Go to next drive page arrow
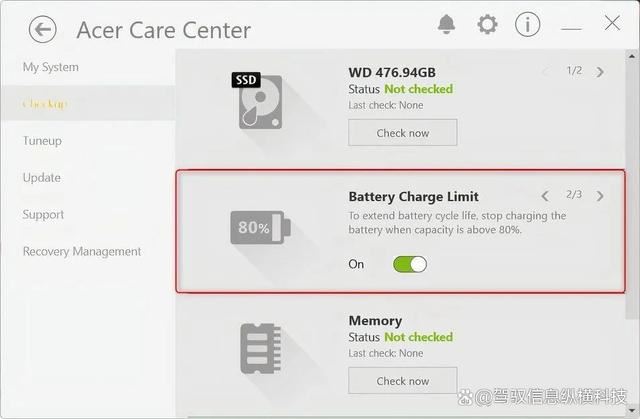Viewport: 640px width, 419px height. (x=600, y=72)
